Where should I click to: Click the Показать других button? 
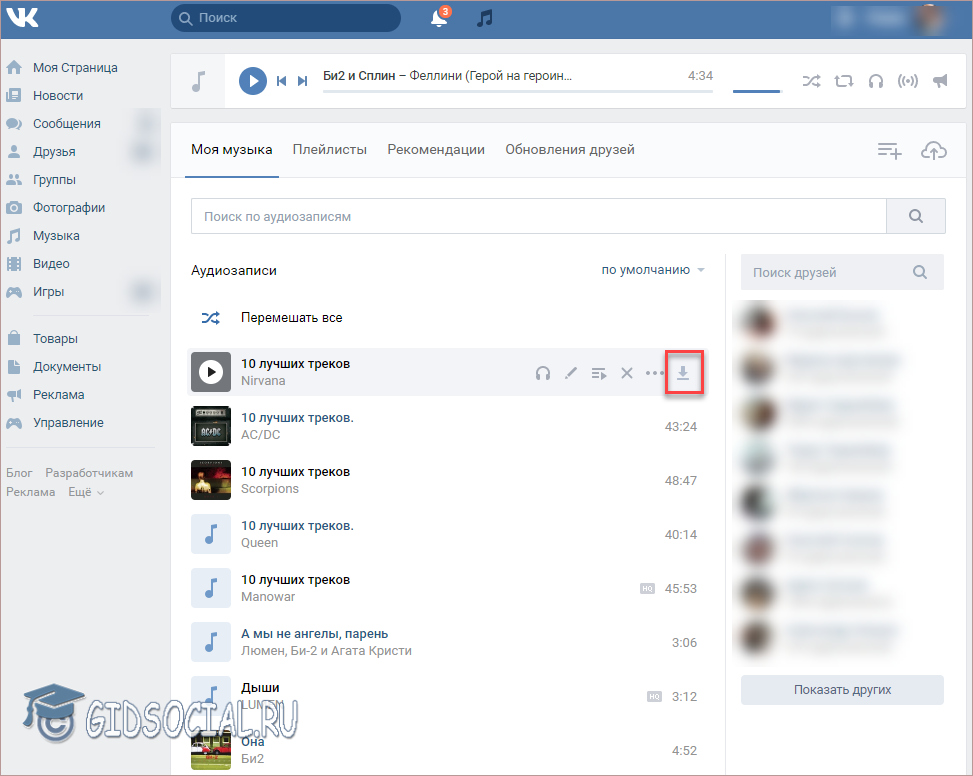tap(842, 690)
